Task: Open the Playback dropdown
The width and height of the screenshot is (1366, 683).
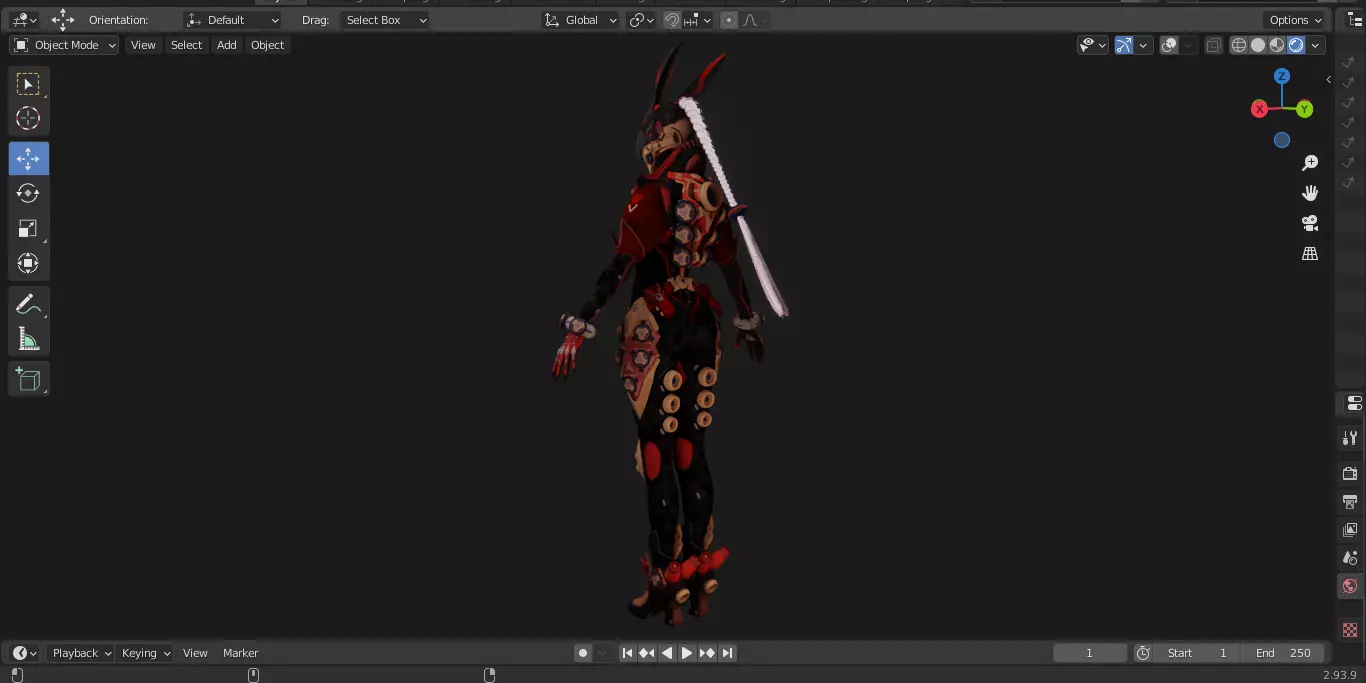Action: pos(82,653)
